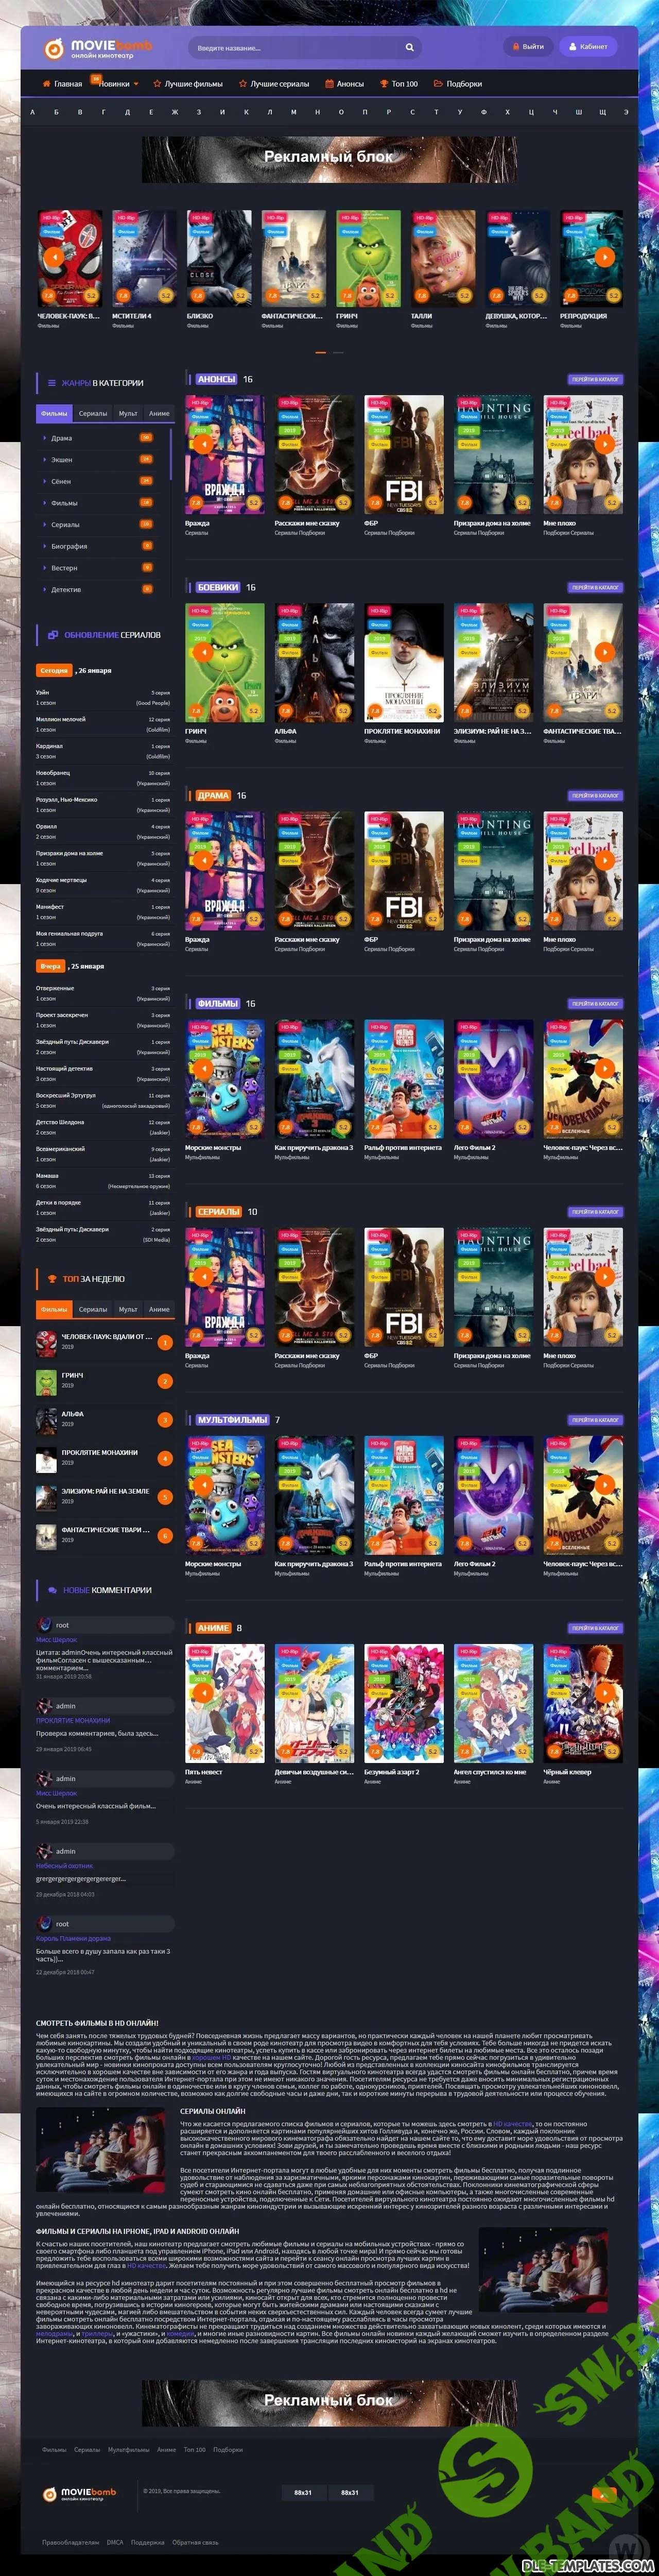The height and width of the screenshot is (2576, 659).
Task: Click previous arrow in Мультфильмы section
Action: [203, 1484]
